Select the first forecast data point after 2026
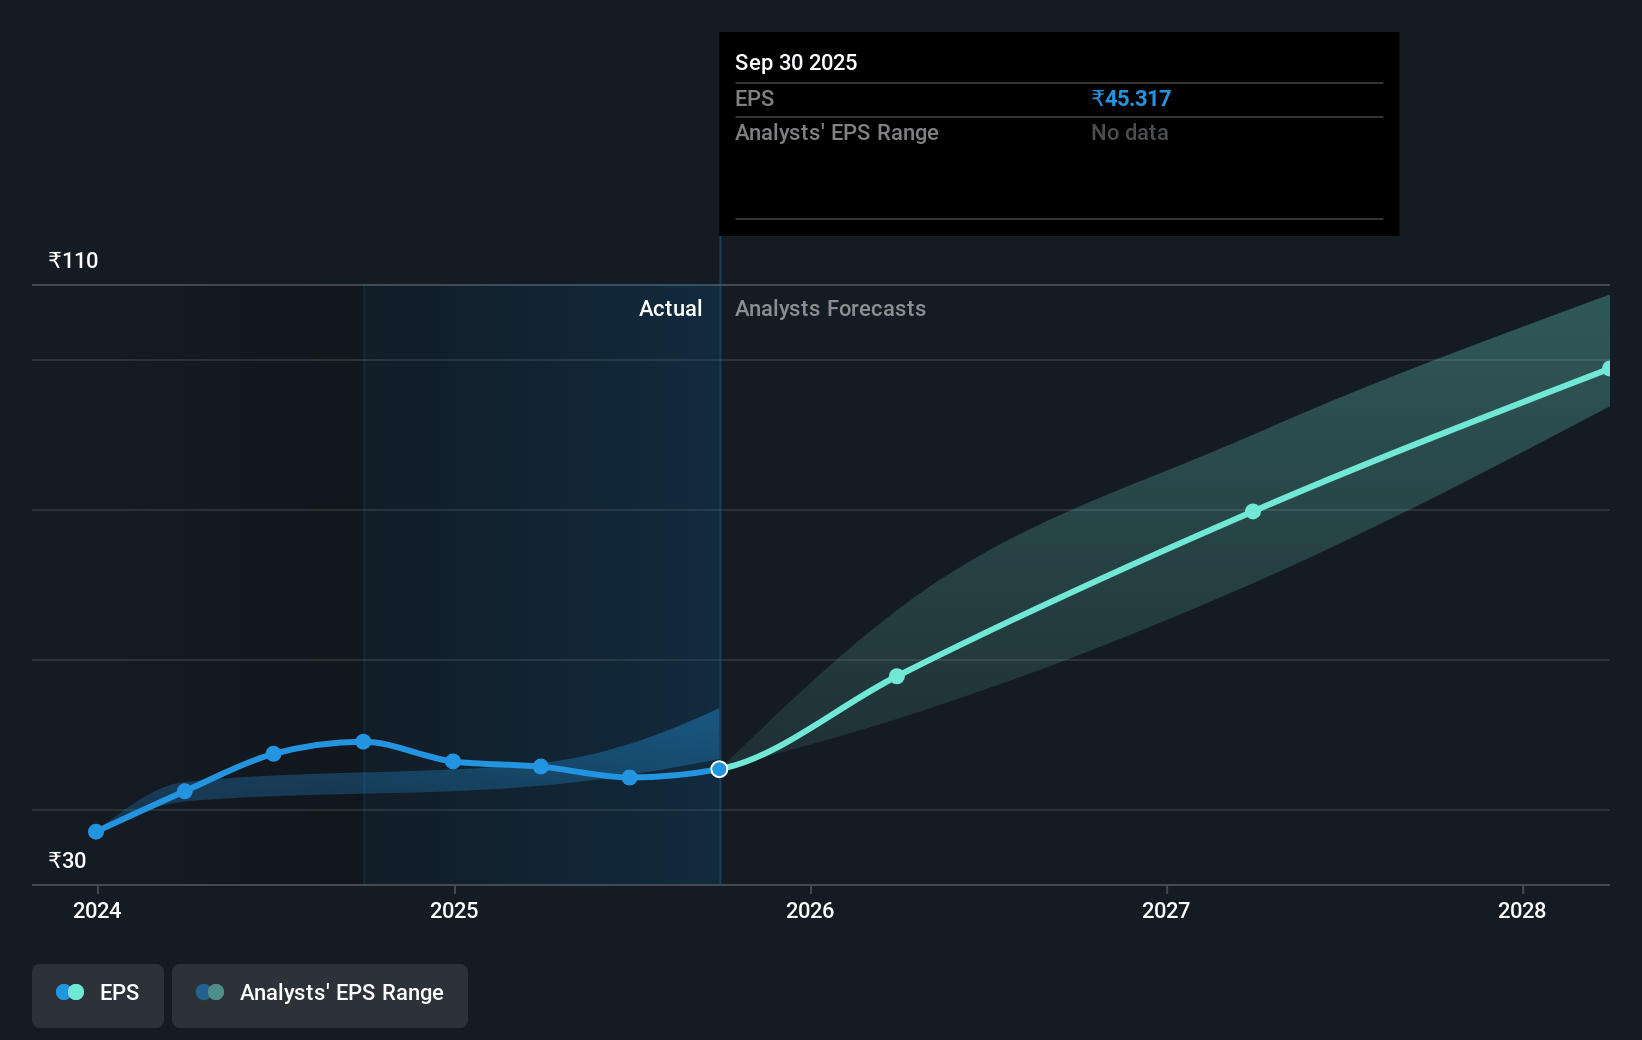Viewport: 1642px width, 1040px height. tap(897, 677)
